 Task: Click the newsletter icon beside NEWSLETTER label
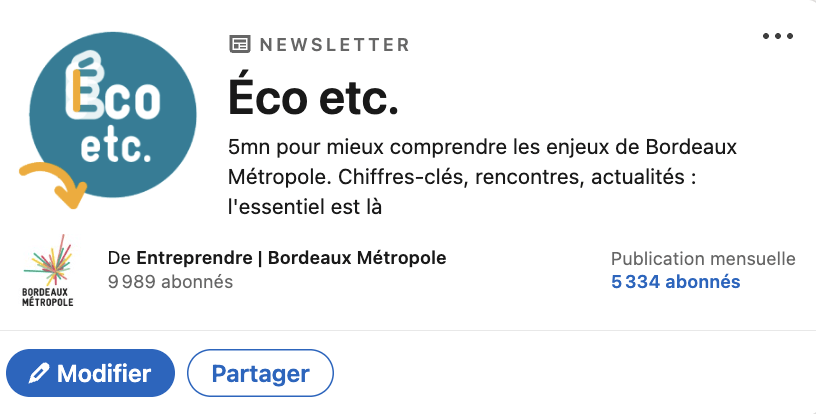click(x=240, y=44)
